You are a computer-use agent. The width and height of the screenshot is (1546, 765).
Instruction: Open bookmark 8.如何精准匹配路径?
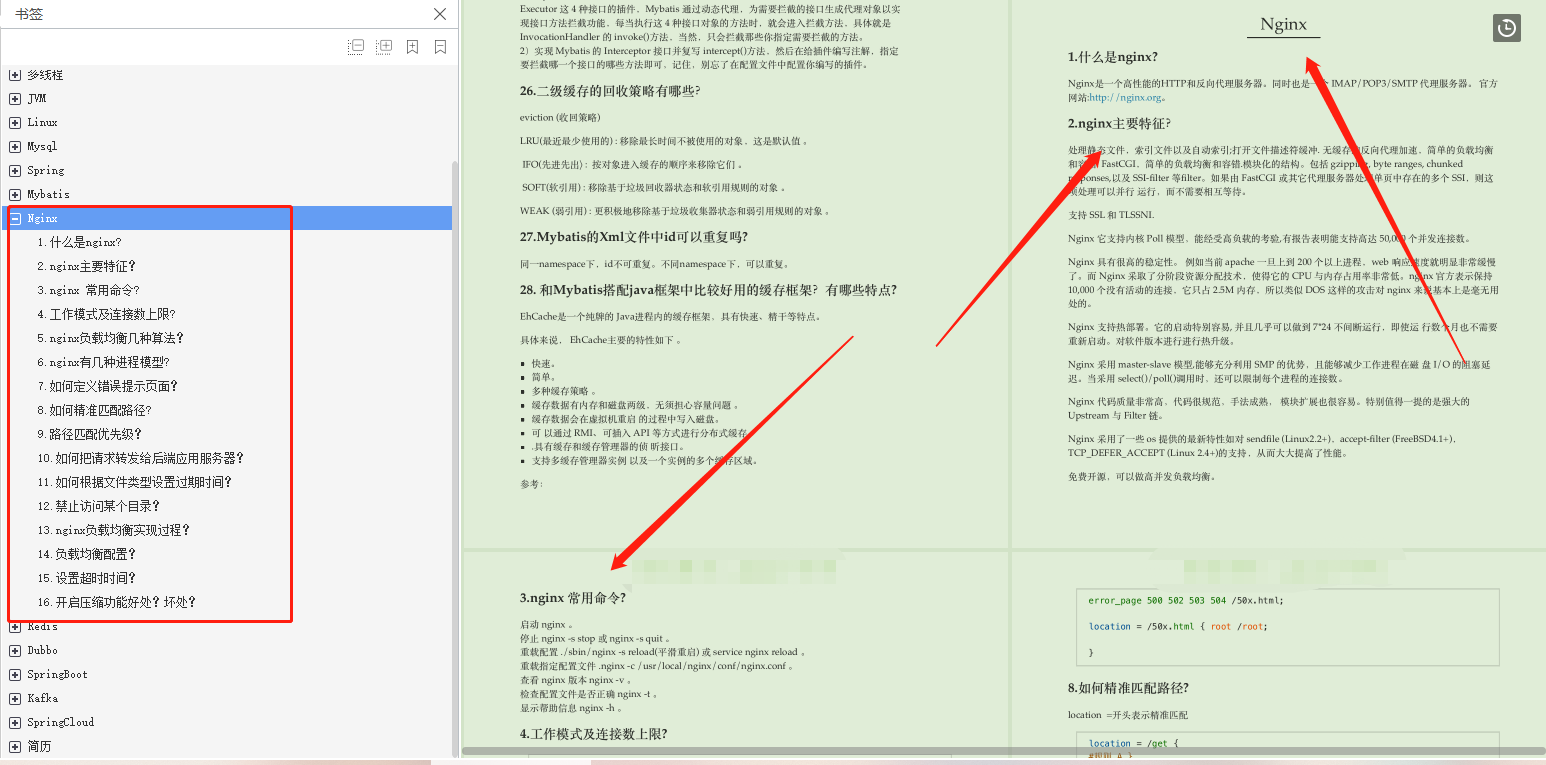94,410
